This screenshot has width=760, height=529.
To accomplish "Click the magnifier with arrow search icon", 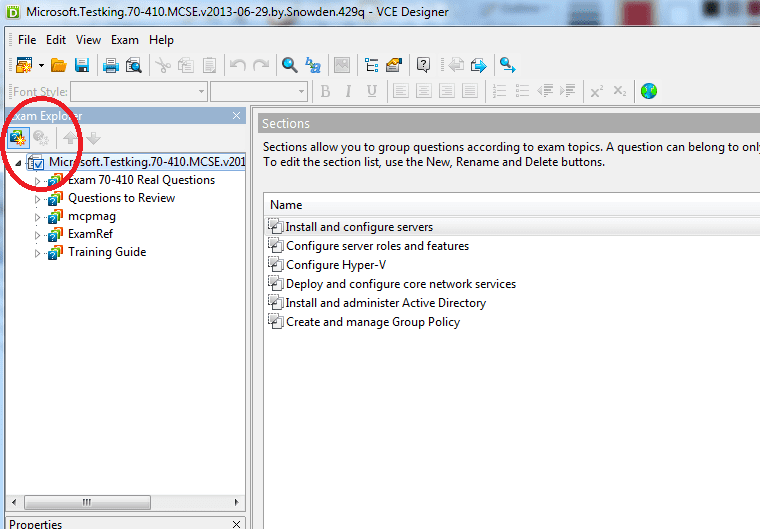I will coord(507,65).
